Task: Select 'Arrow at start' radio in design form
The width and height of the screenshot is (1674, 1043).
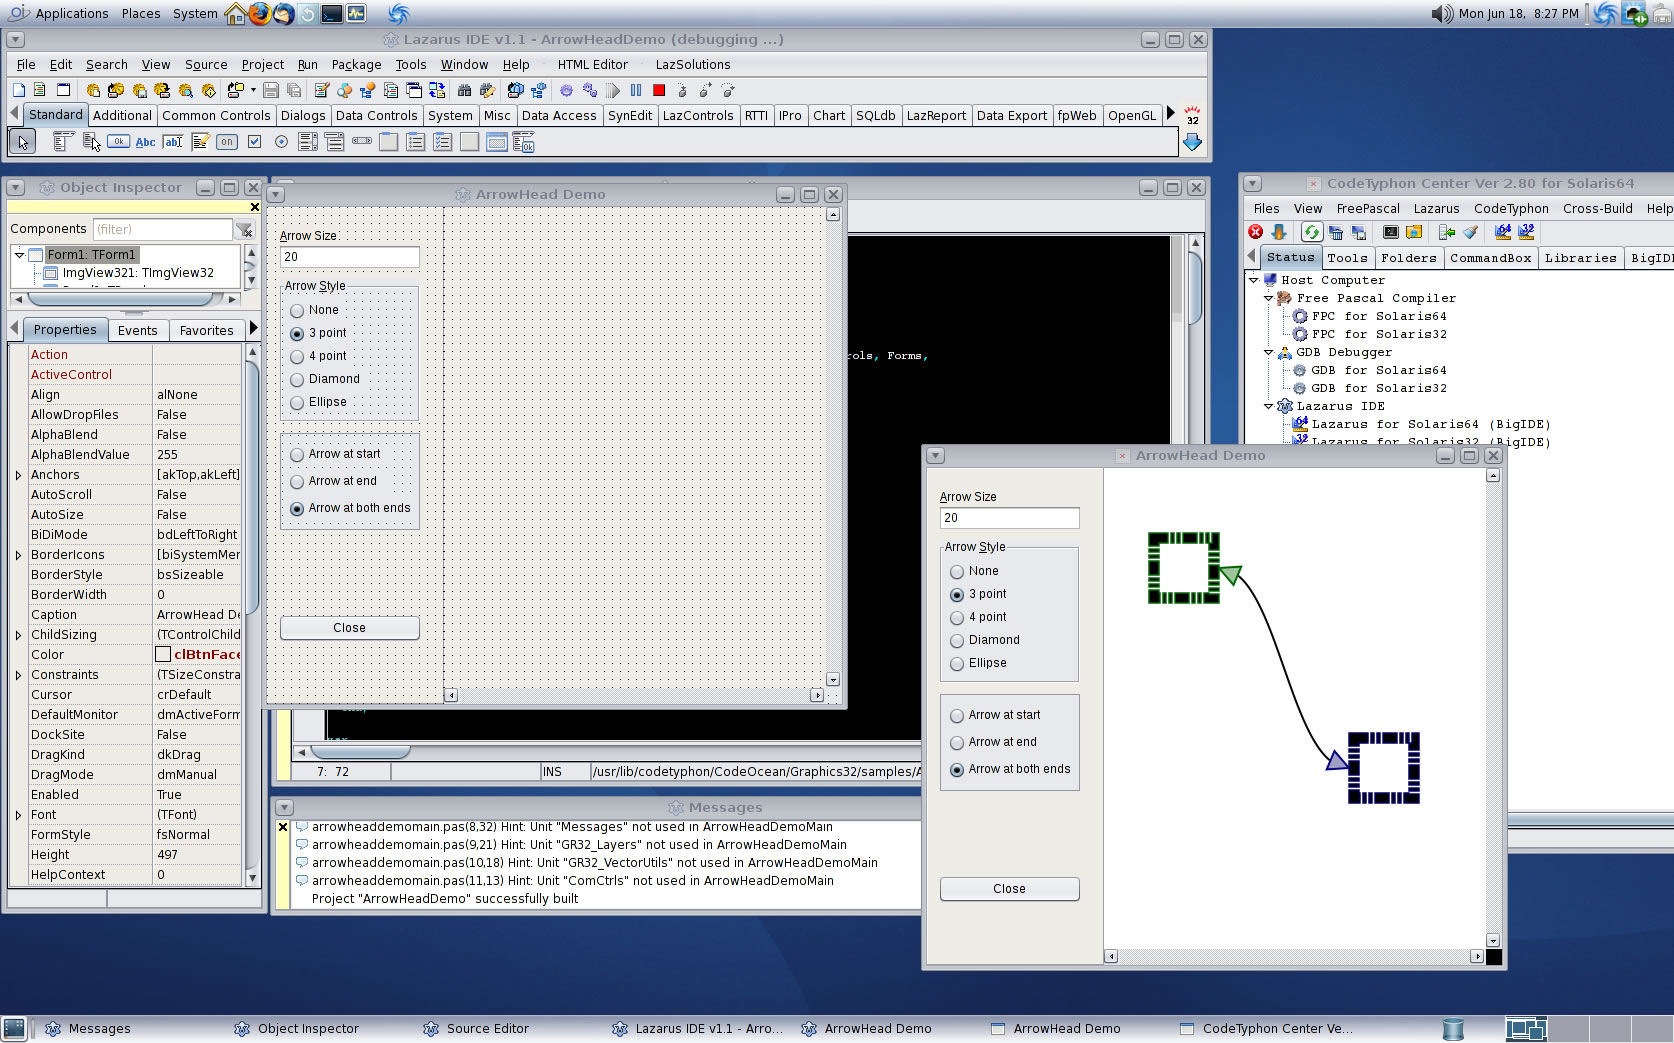Action: click(297, 455)
